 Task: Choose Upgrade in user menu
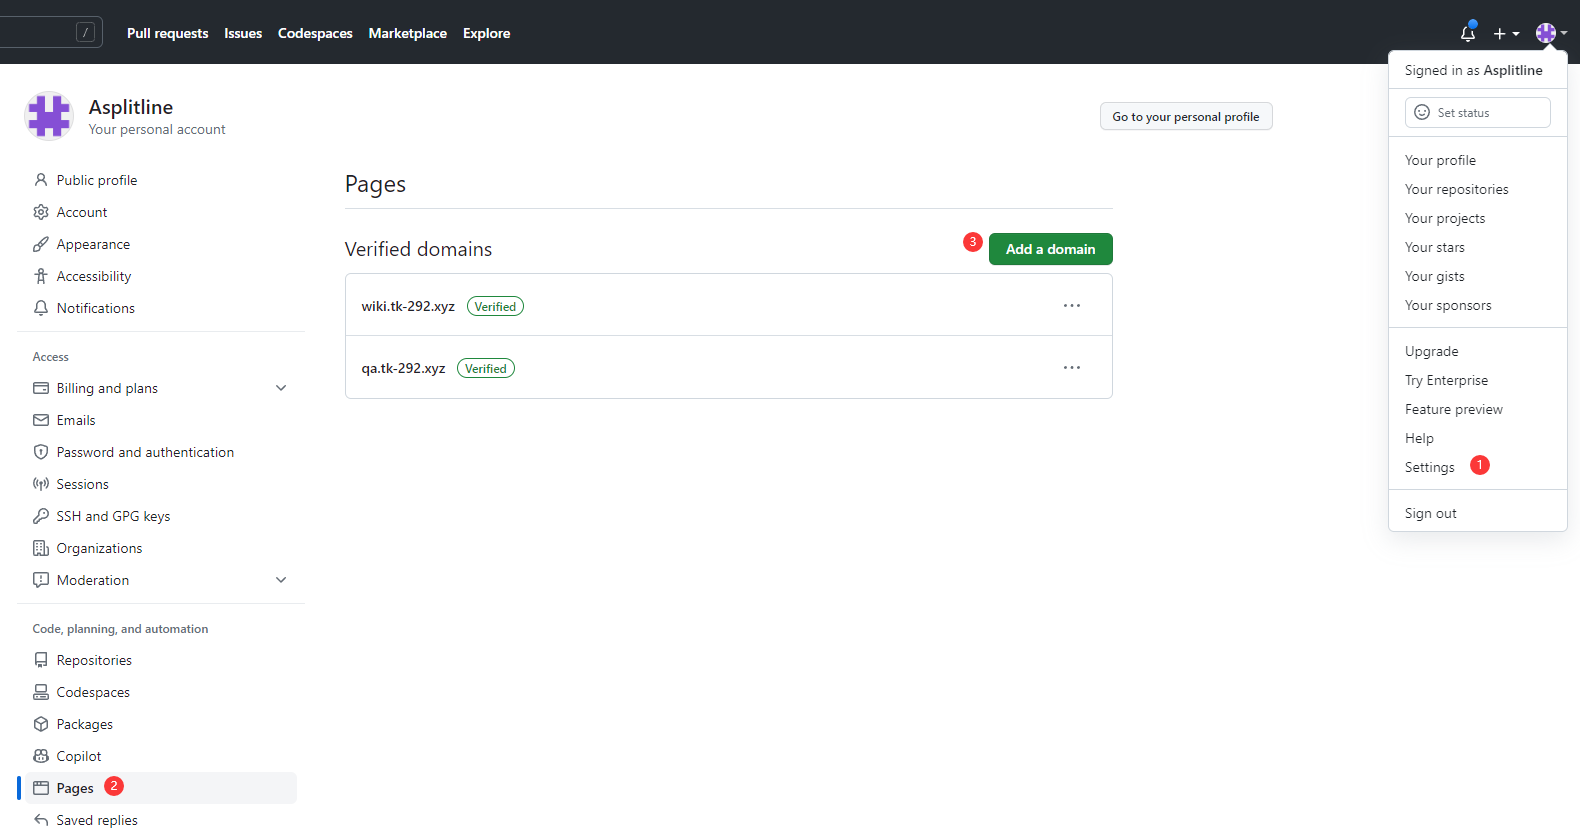click(x=1432, y=351)
